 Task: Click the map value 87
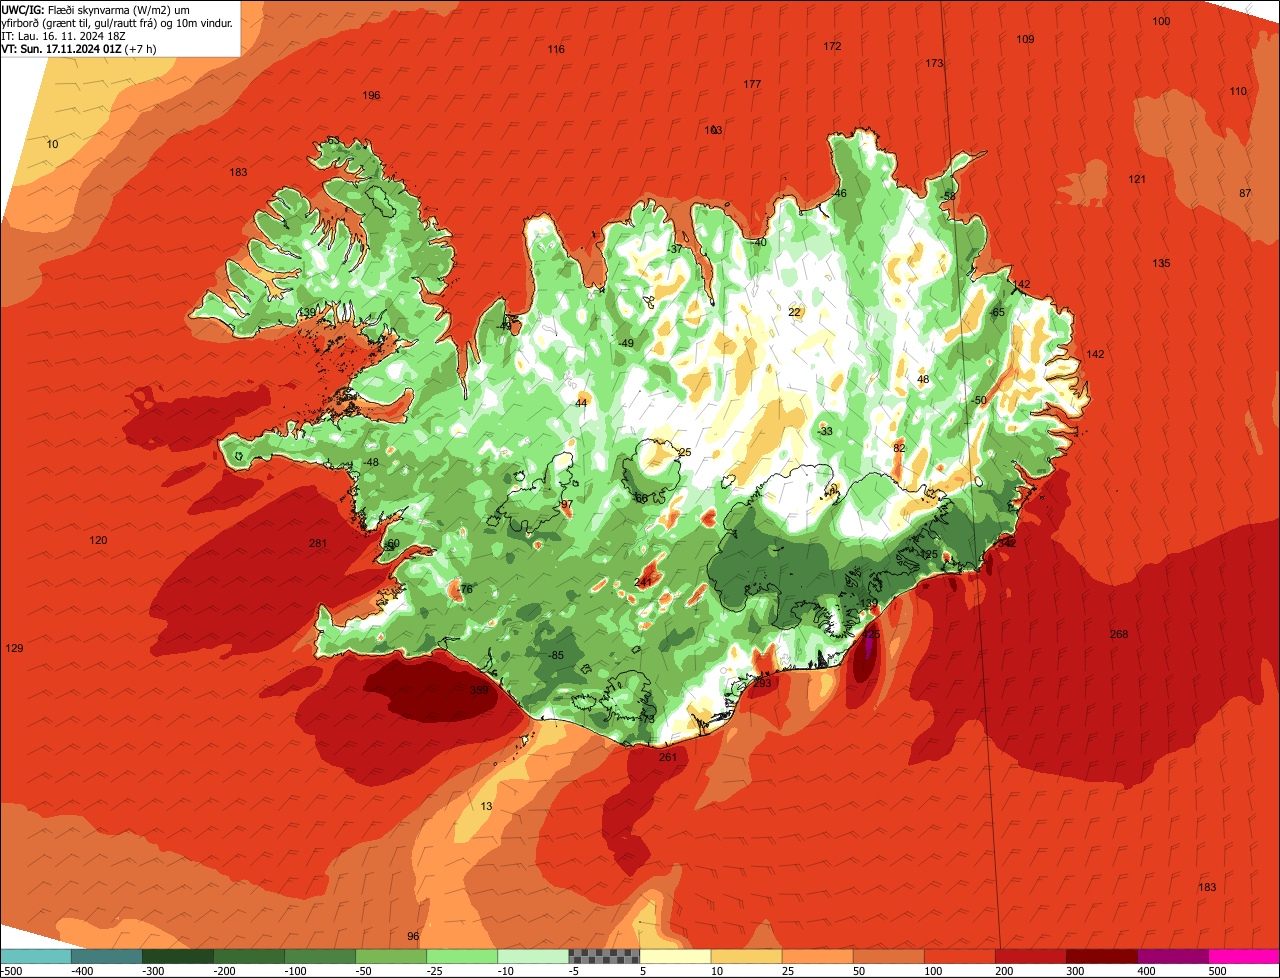tap(1245, 193)
